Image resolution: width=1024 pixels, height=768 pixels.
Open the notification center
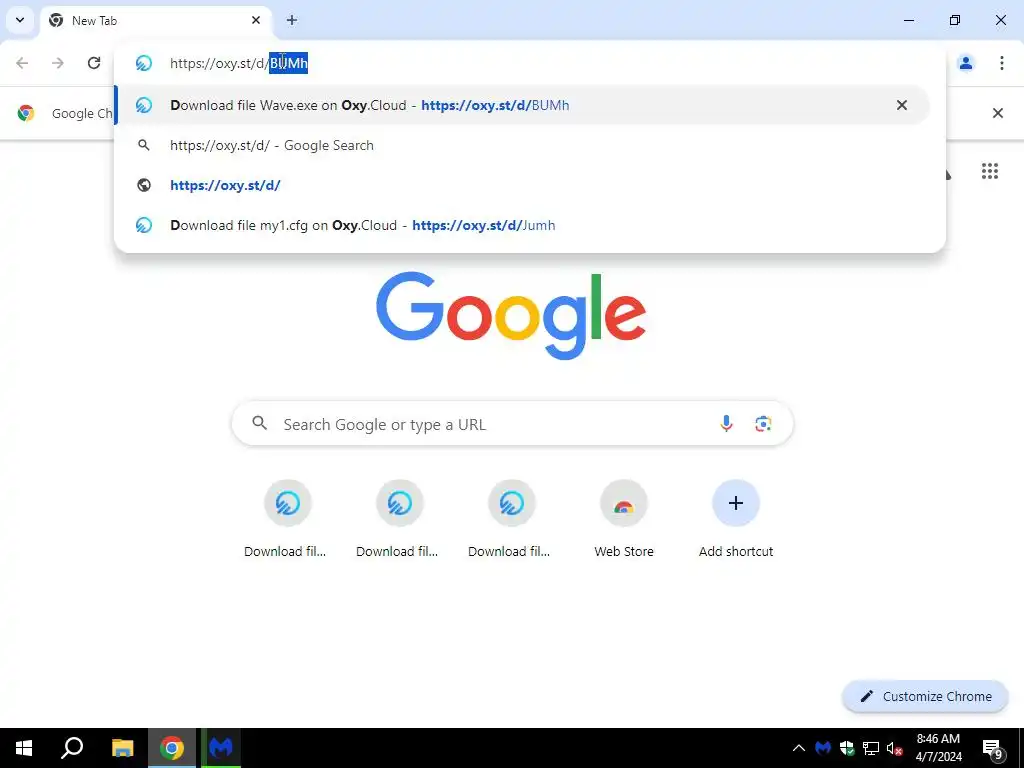993,748
